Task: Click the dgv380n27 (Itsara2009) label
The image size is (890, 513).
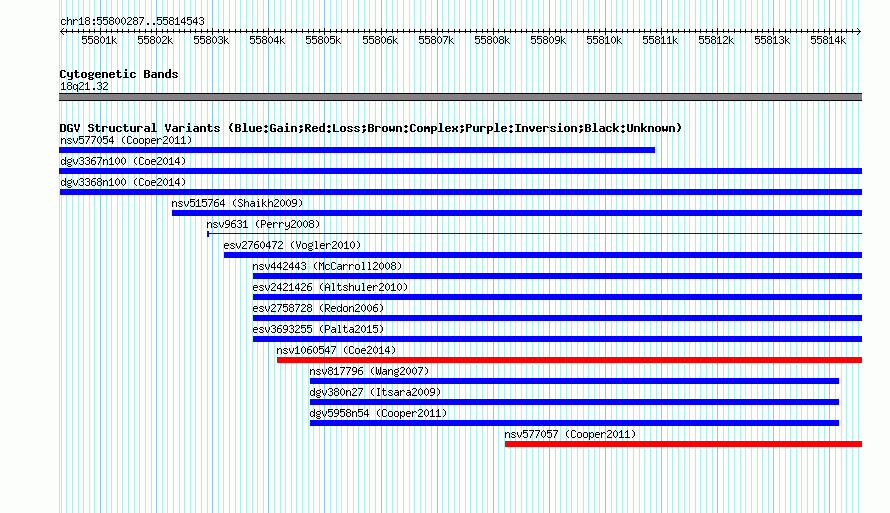Action: 375,392
